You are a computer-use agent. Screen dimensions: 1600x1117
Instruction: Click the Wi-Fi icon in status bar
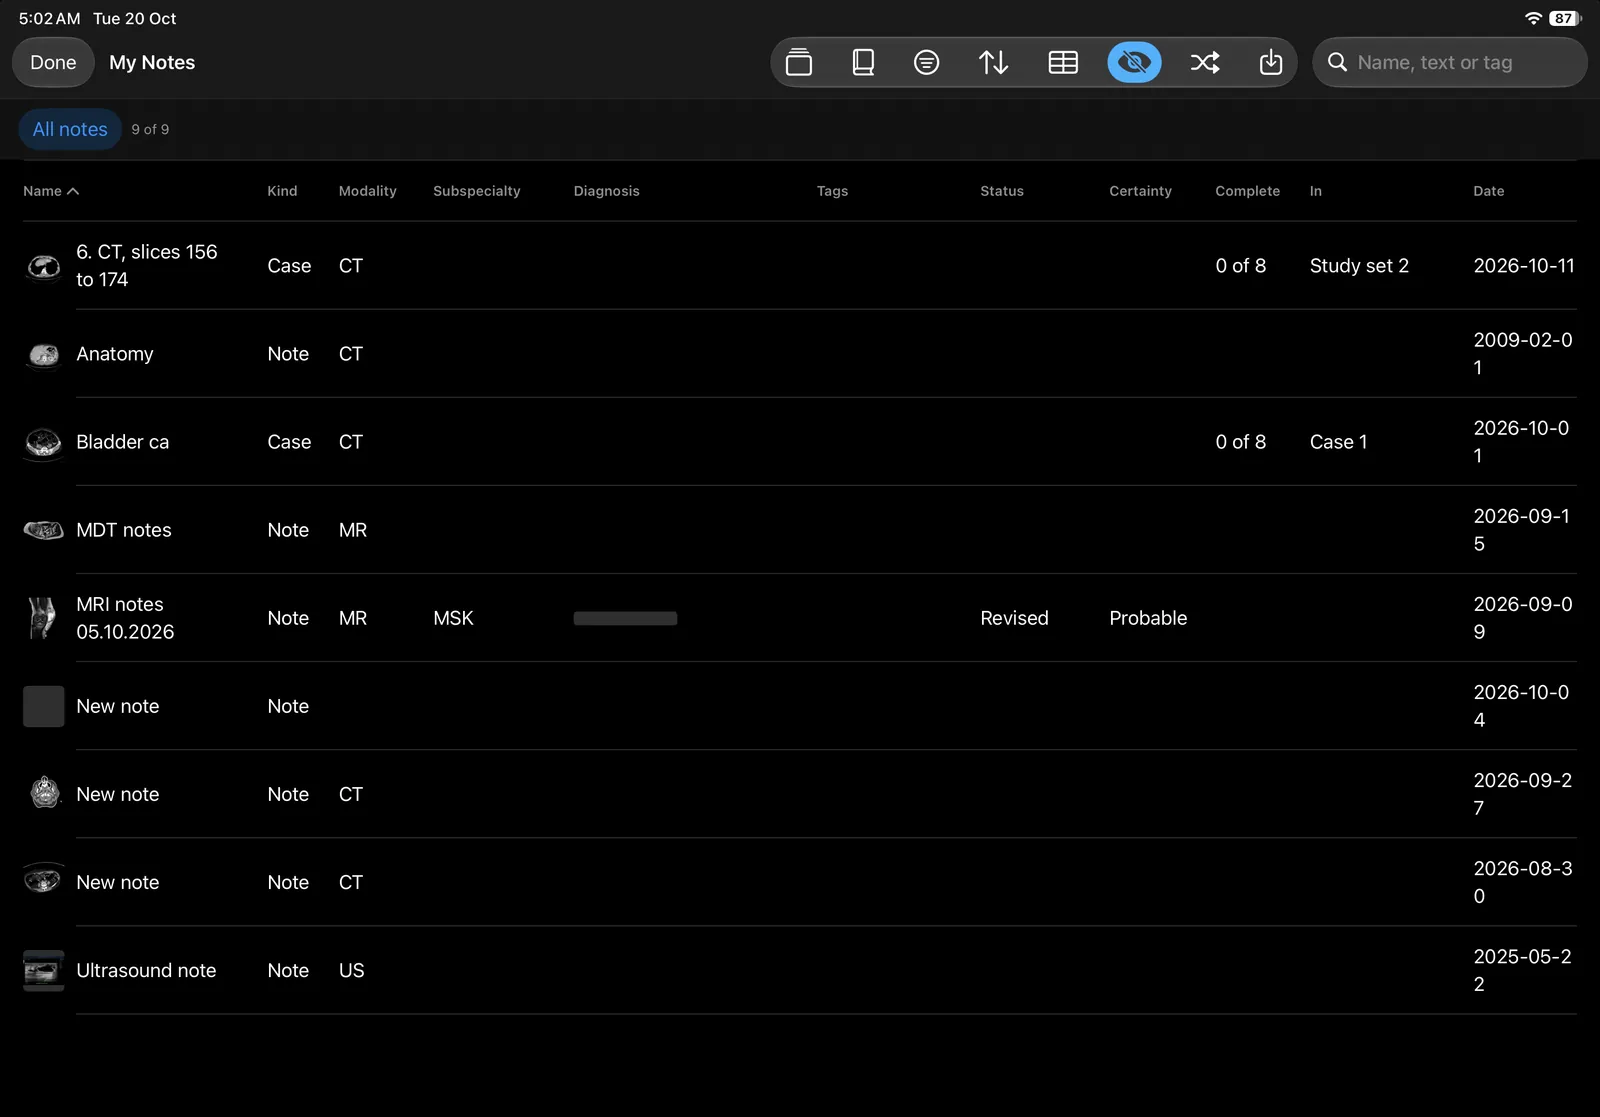[1533, 18]
